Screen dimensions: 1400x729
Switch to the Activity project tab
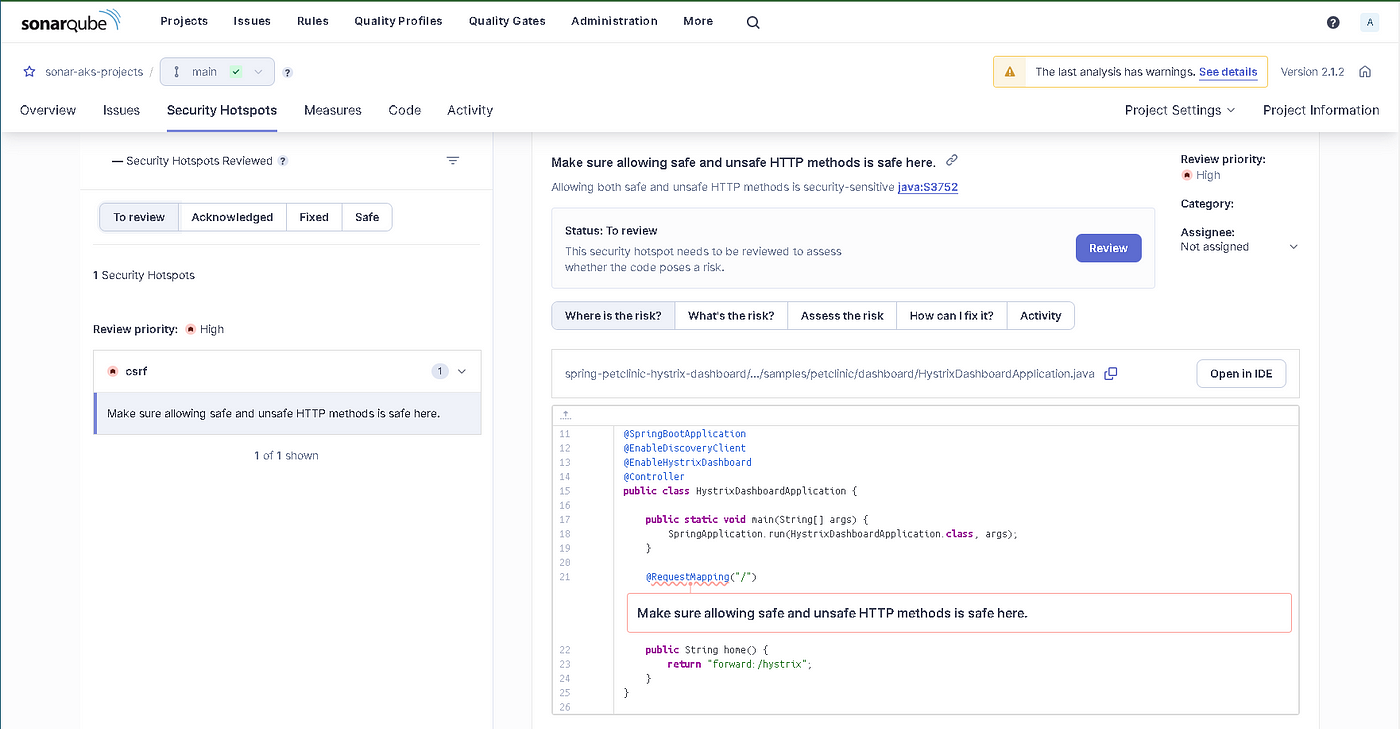(470, 110)
